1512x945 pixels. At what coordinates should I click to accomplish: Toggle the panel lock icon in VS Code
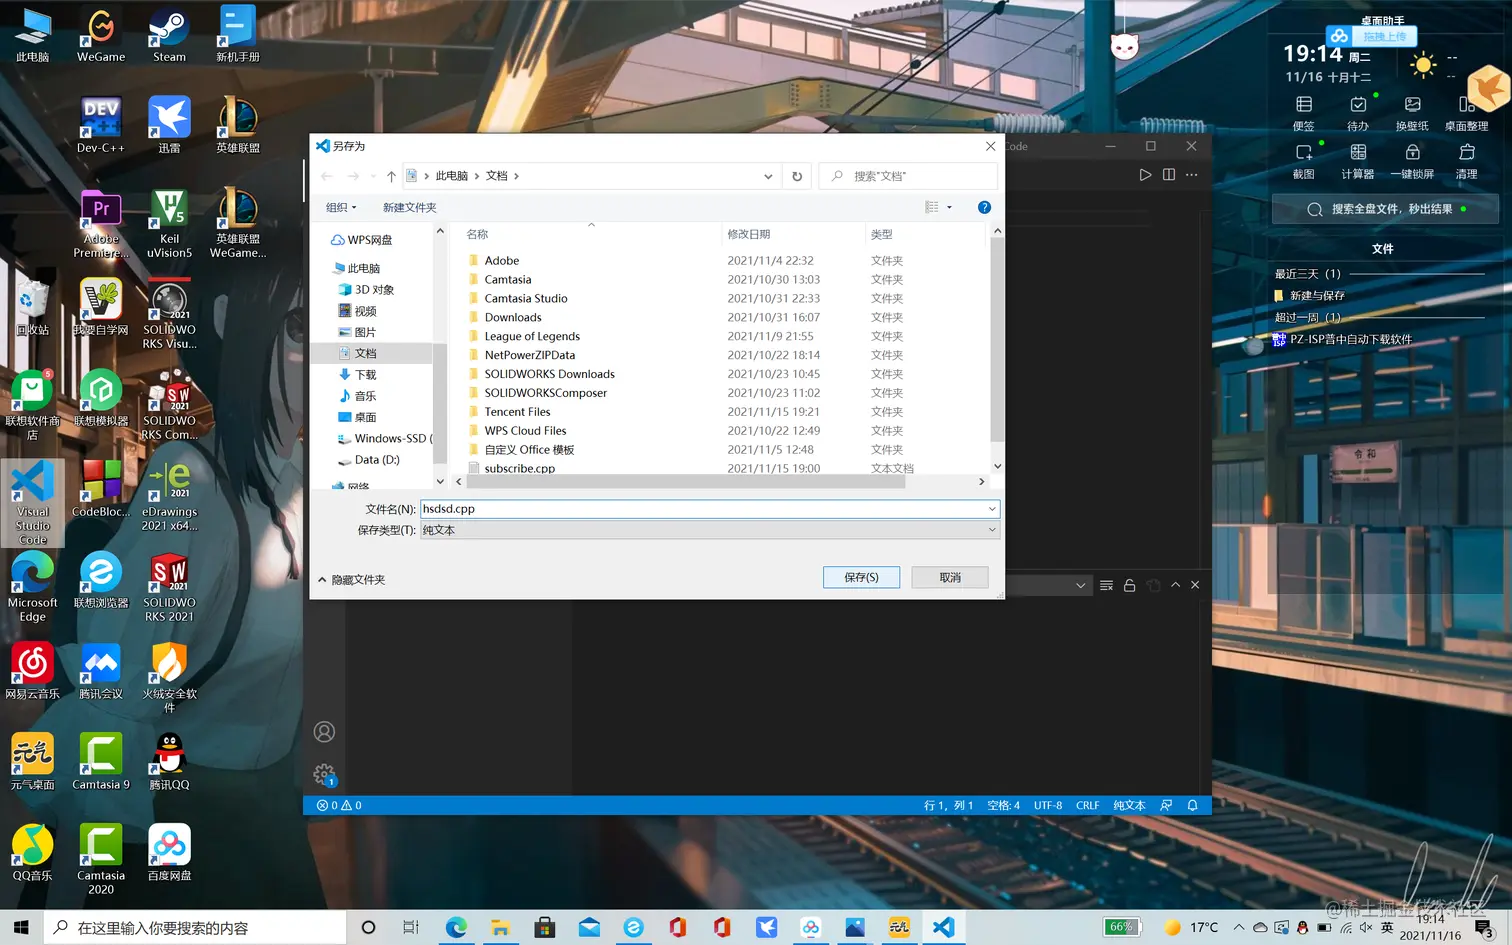[1129, 585]
